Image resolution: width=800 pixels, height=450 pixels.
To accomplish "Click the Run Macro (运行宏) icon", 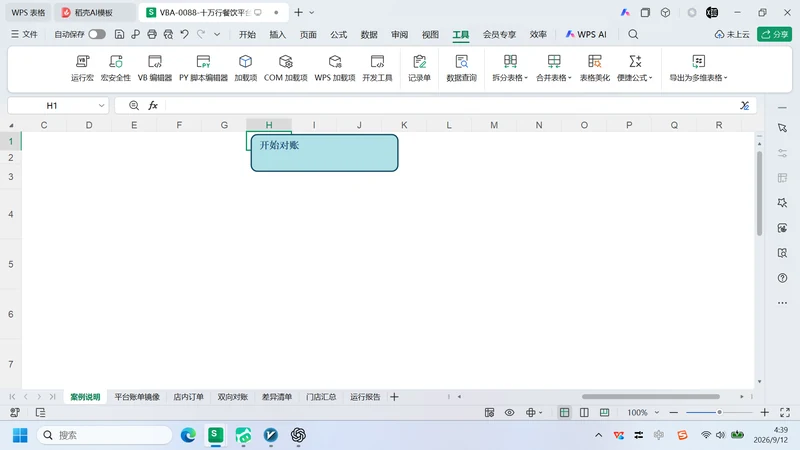I will pyautogui.click(x=82, y=62).
